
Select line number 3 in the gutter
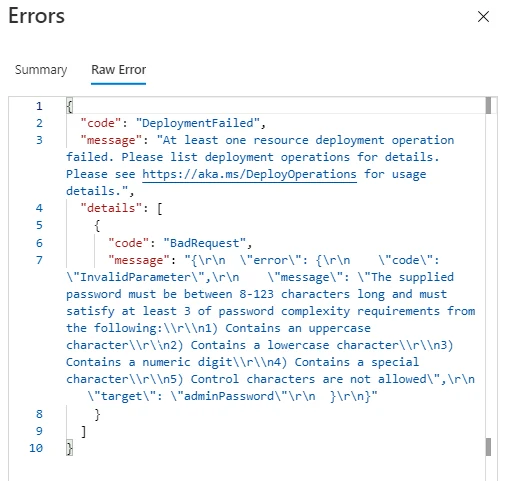39,140
